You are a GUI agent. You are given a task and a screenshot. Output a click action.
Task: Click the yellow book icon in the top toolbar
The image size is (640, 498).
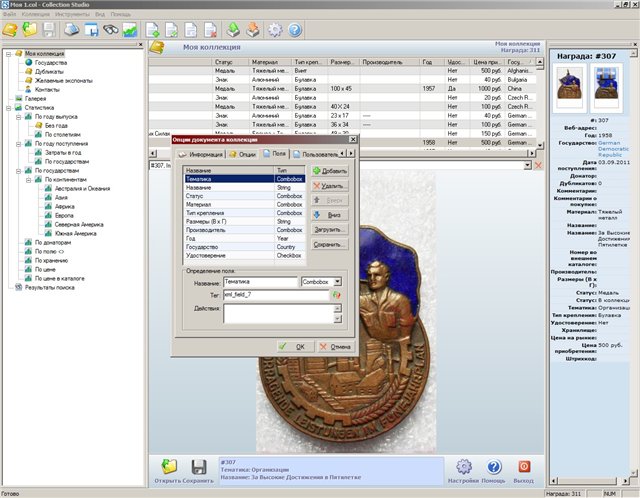click(x=10, y=30)
